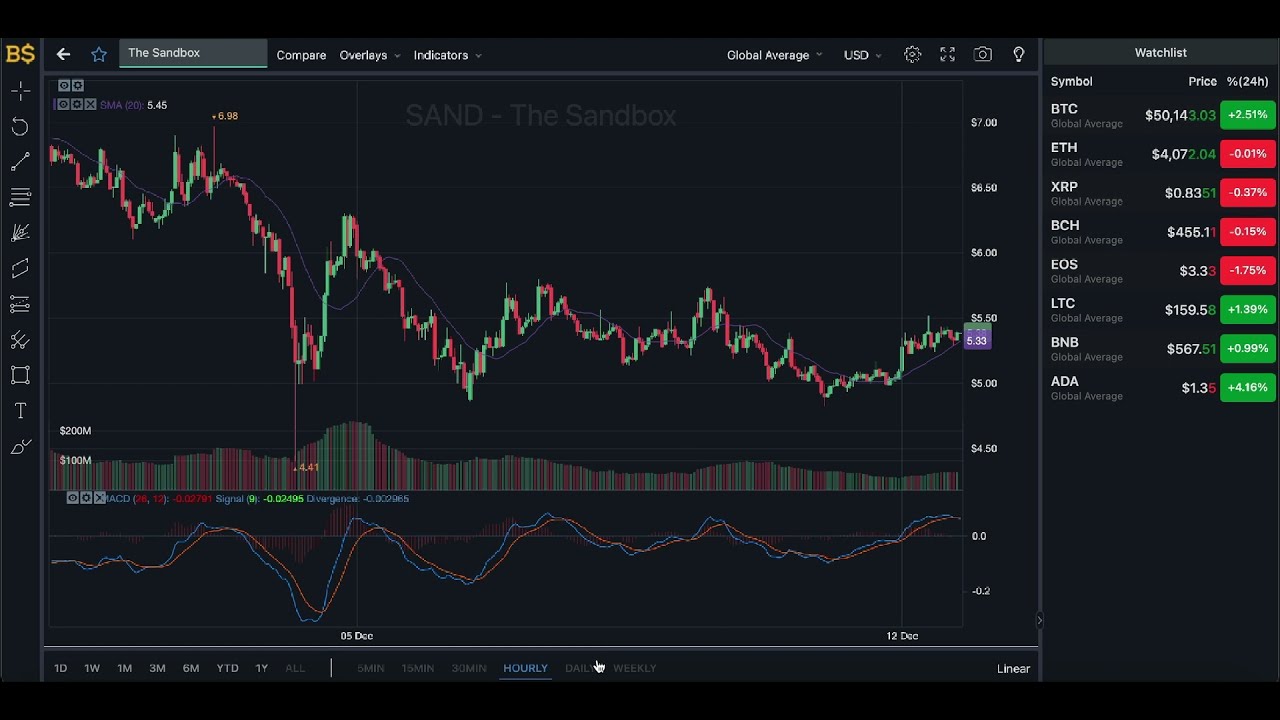Sort watchlist by Price column

pos(1202,81)
